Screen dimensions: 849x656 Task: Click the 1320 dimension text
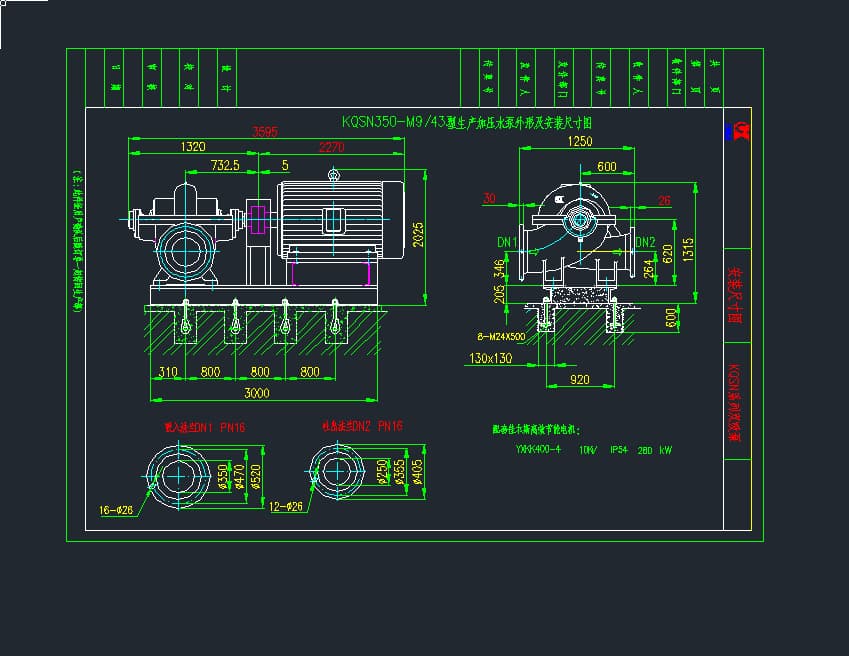click(x=192, y=147)
